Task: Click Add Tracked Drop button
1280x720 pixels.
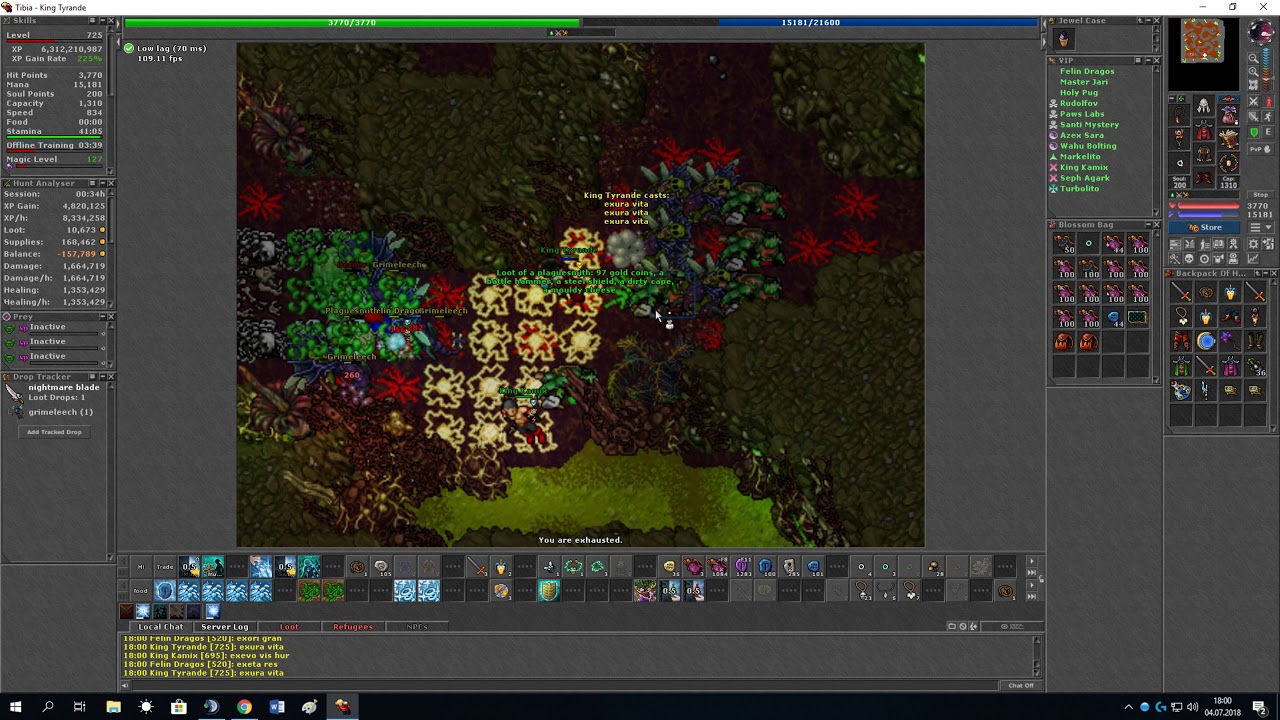Action: click(x=54, y=432)
